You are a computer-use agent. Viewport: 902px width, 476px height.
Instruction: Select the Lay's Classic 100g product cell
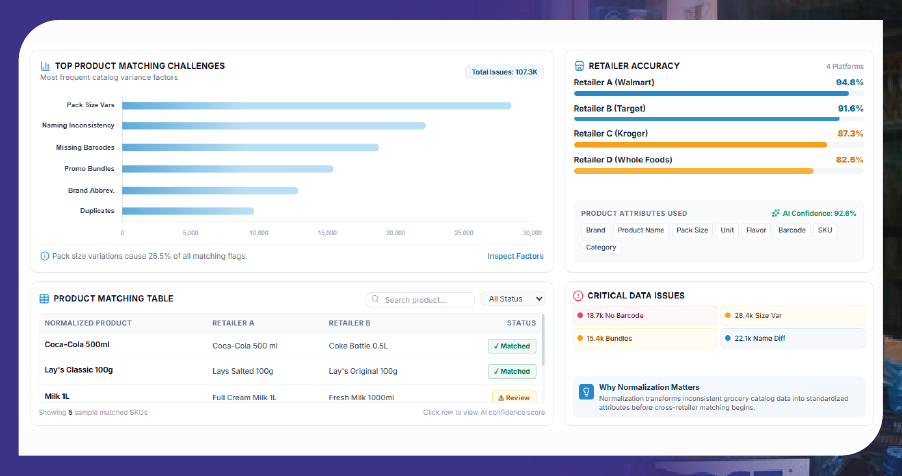78,370
